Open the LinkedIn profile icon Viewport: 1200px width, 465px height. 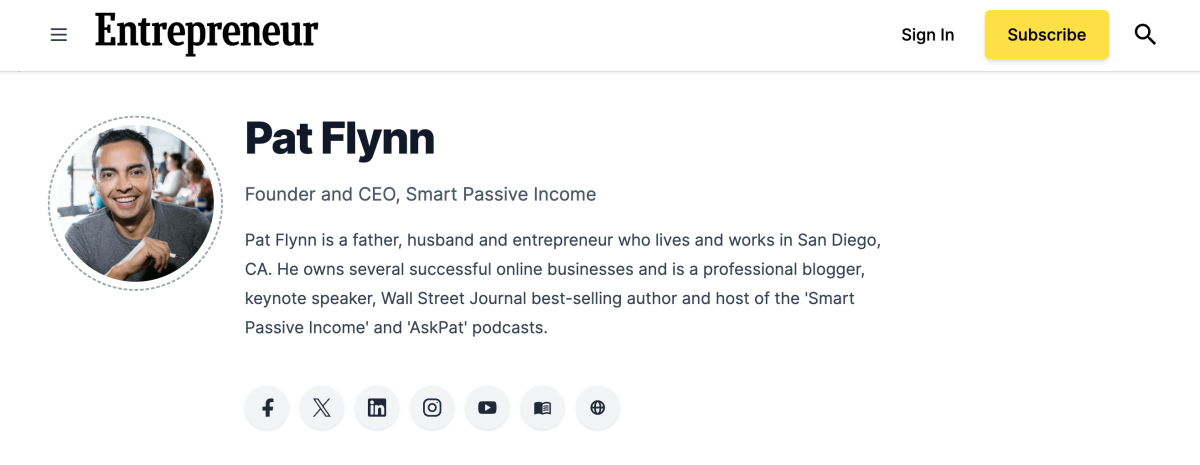click(377, 408)
